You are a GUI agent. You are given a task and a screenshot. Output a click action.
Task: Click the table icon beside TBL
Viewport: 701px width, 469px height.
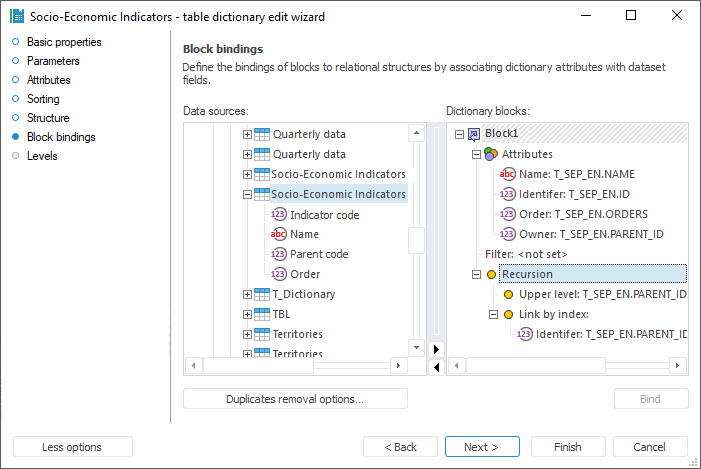pos(262,314)
